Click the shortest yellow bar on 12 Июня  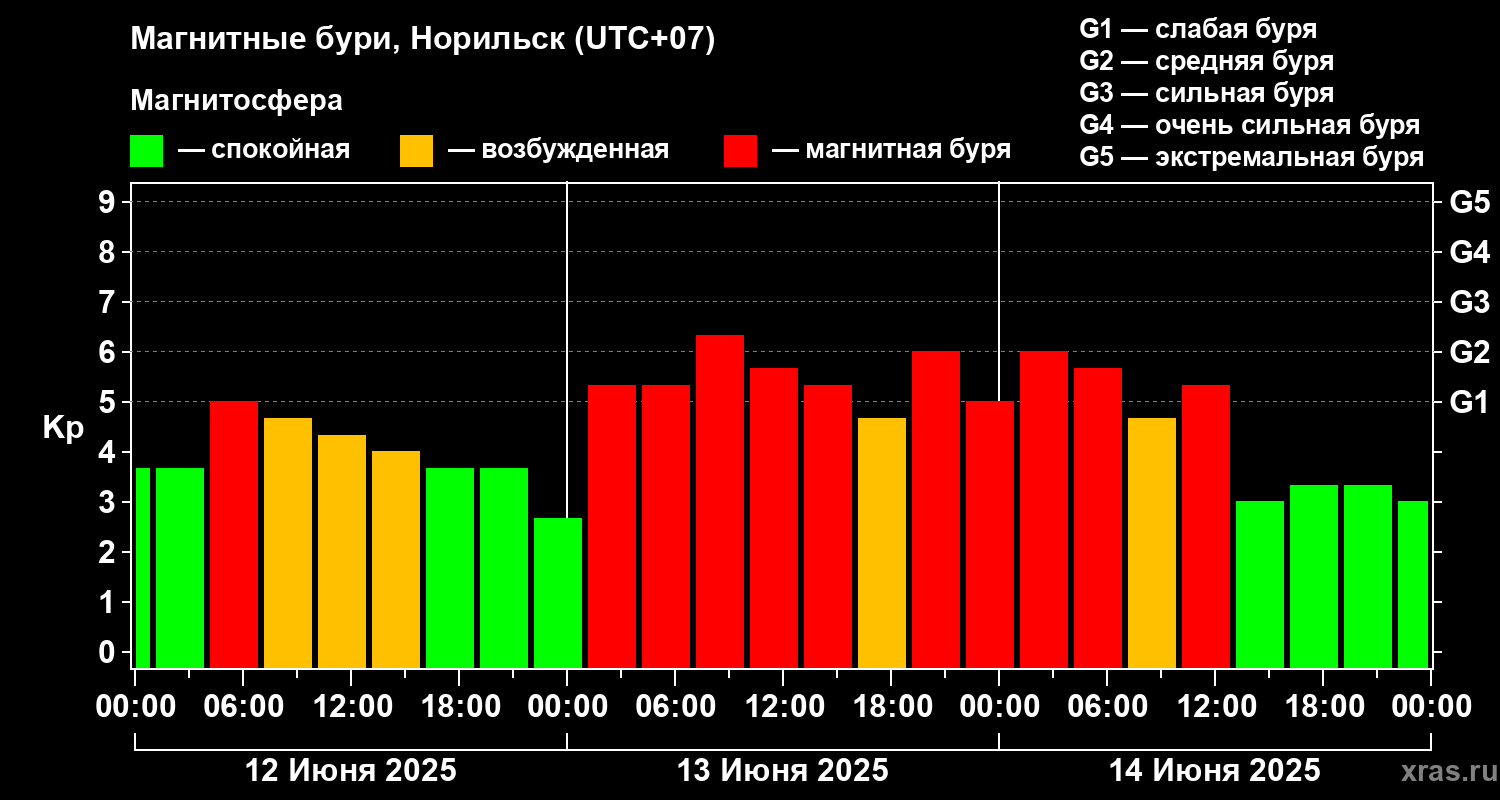396,559
